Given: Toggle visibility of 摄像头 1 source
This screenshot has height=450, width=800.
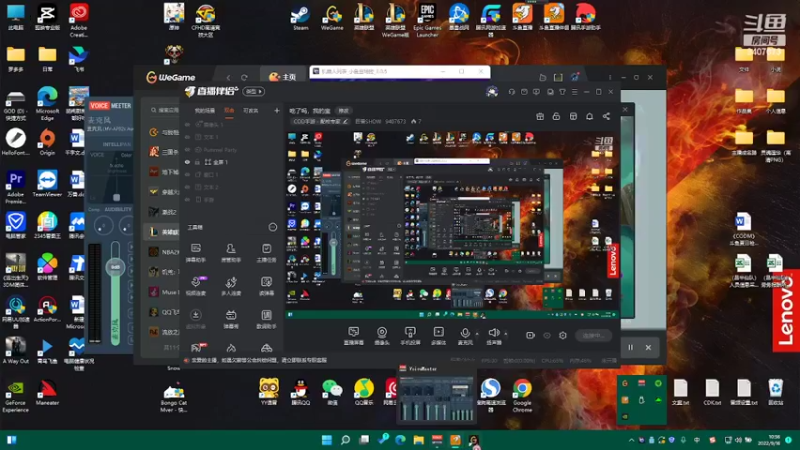Looking at the screenshot, I should pyautogui.click(x=187, y=124).
